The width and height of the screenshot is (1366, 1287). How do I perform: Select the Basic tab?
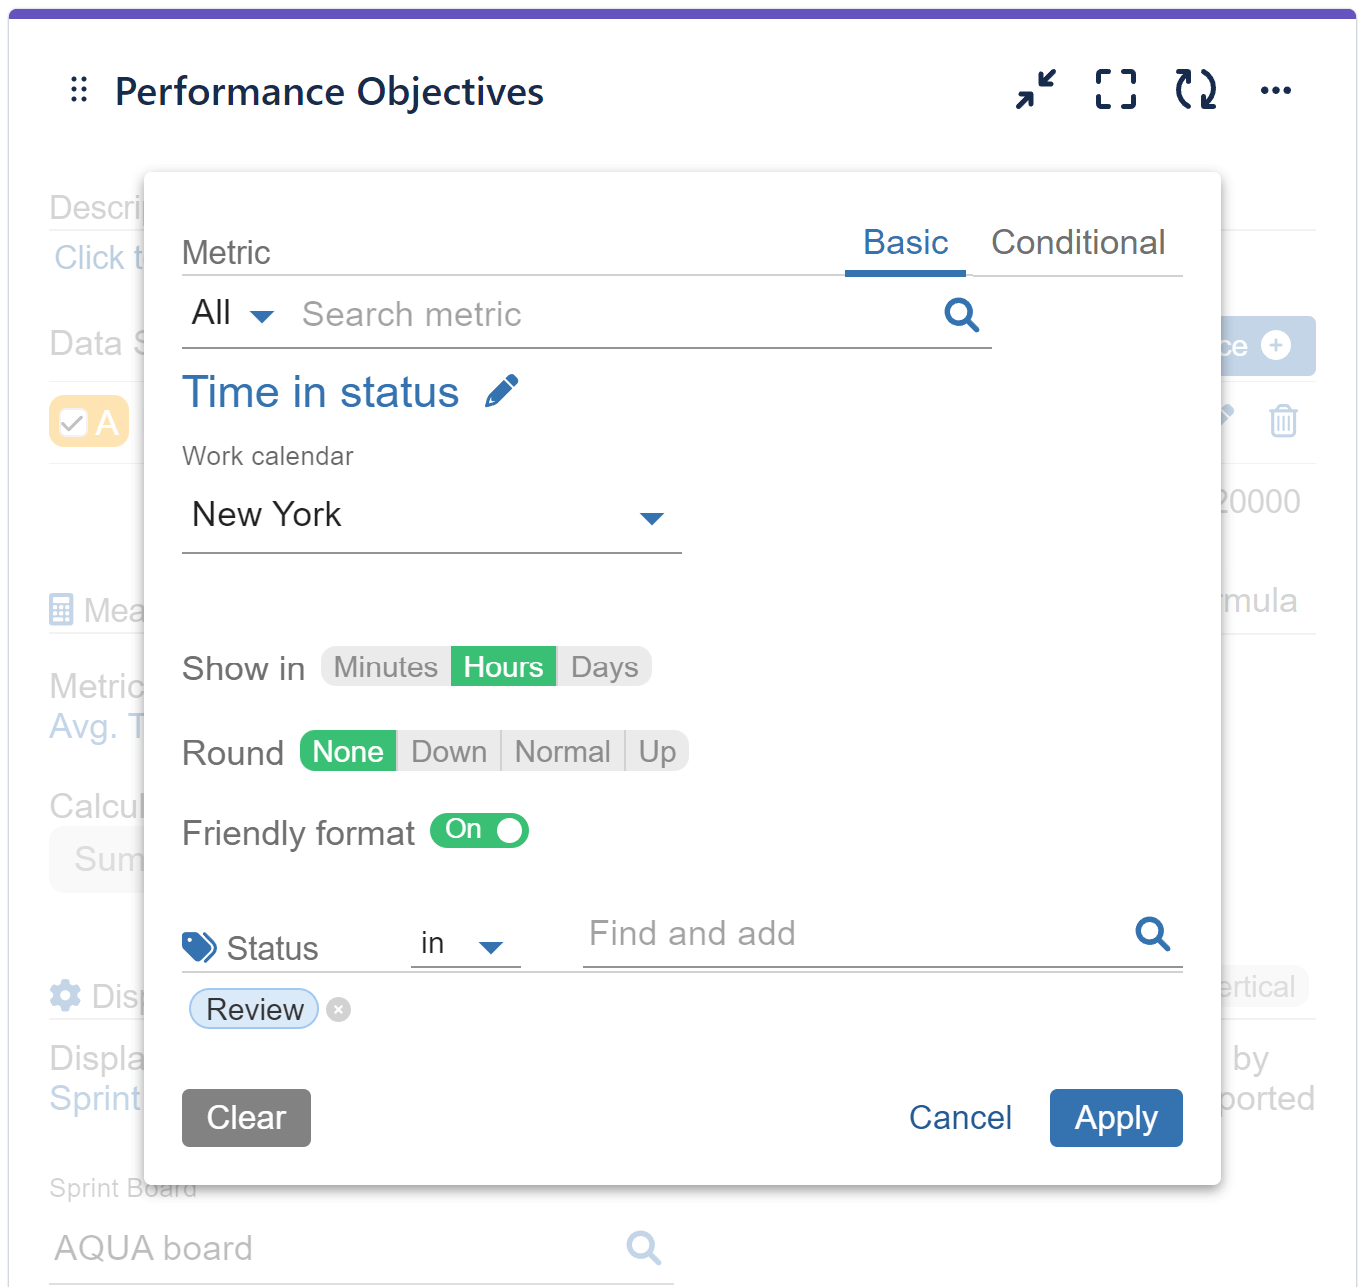pos(905,243)
